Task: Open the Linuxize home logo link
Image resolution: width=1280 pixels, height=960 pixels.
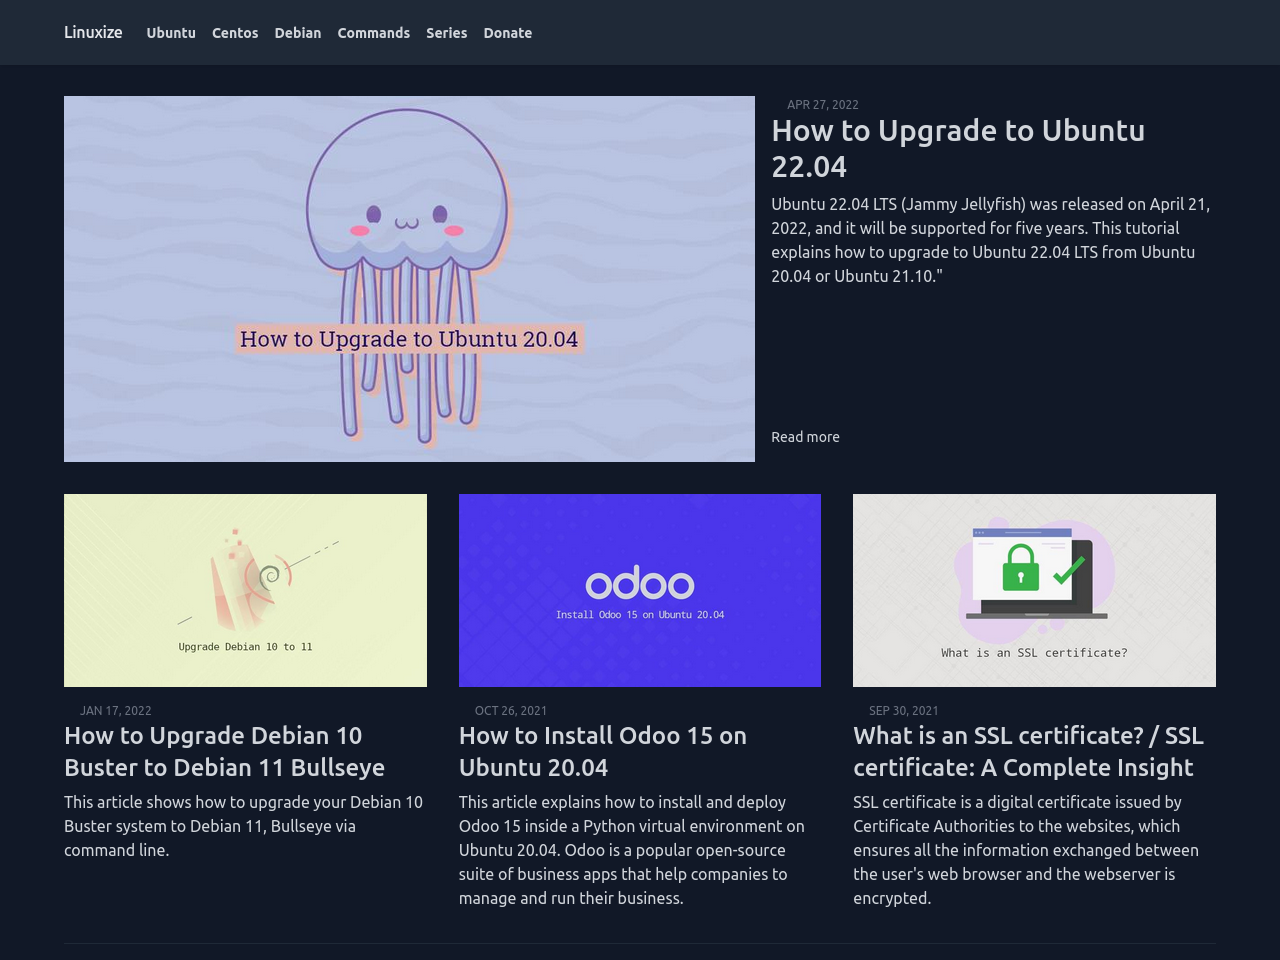Action: (x=93, y=32)
